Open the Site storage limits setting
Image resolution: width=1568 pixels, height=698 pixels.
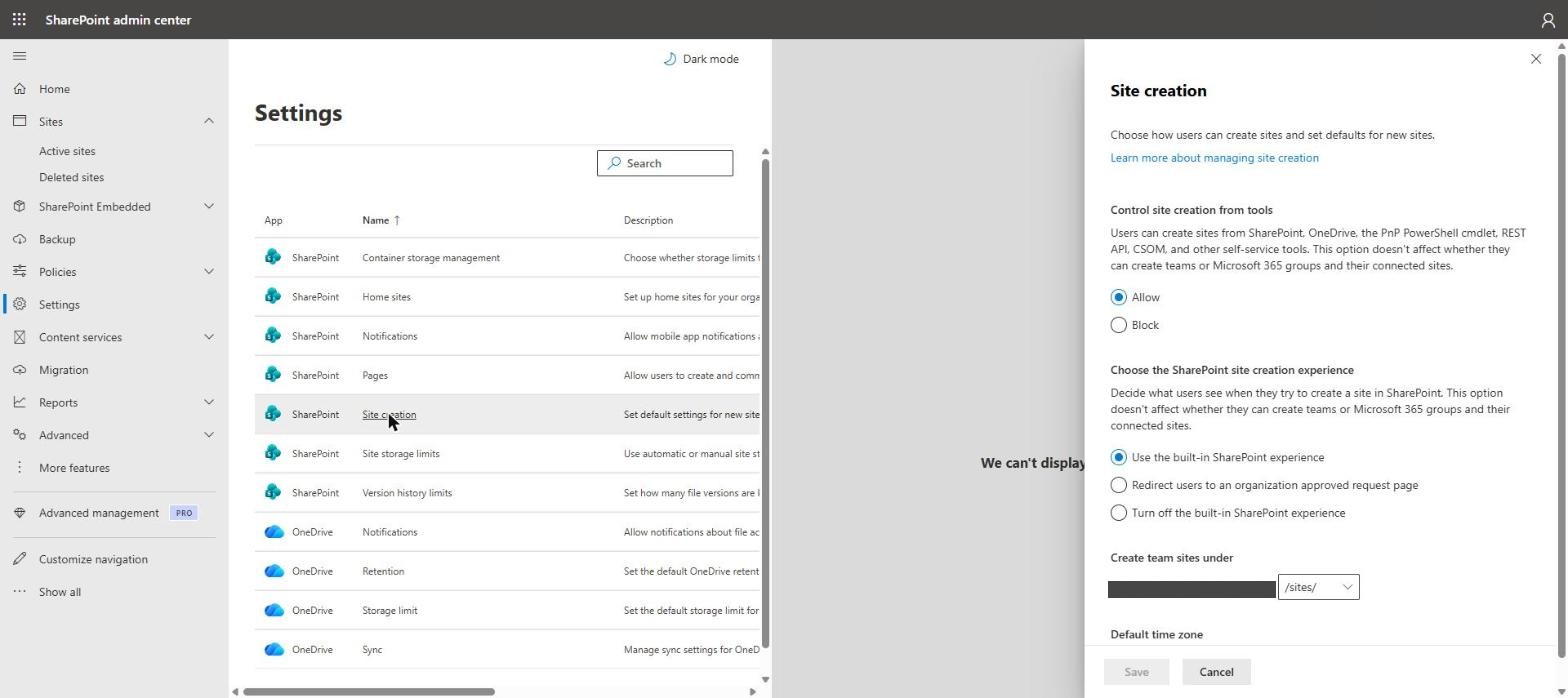click(401, 453)
